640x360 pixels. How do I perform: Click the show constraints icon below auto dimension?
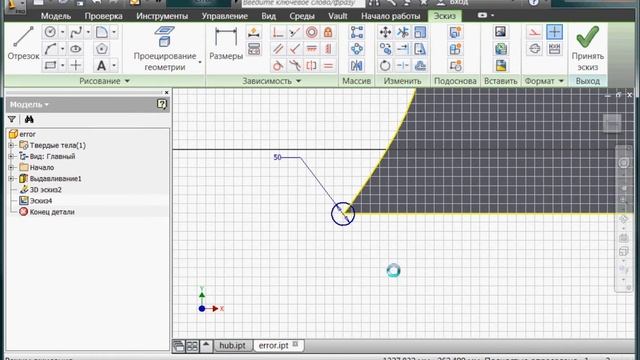(254, 49)
